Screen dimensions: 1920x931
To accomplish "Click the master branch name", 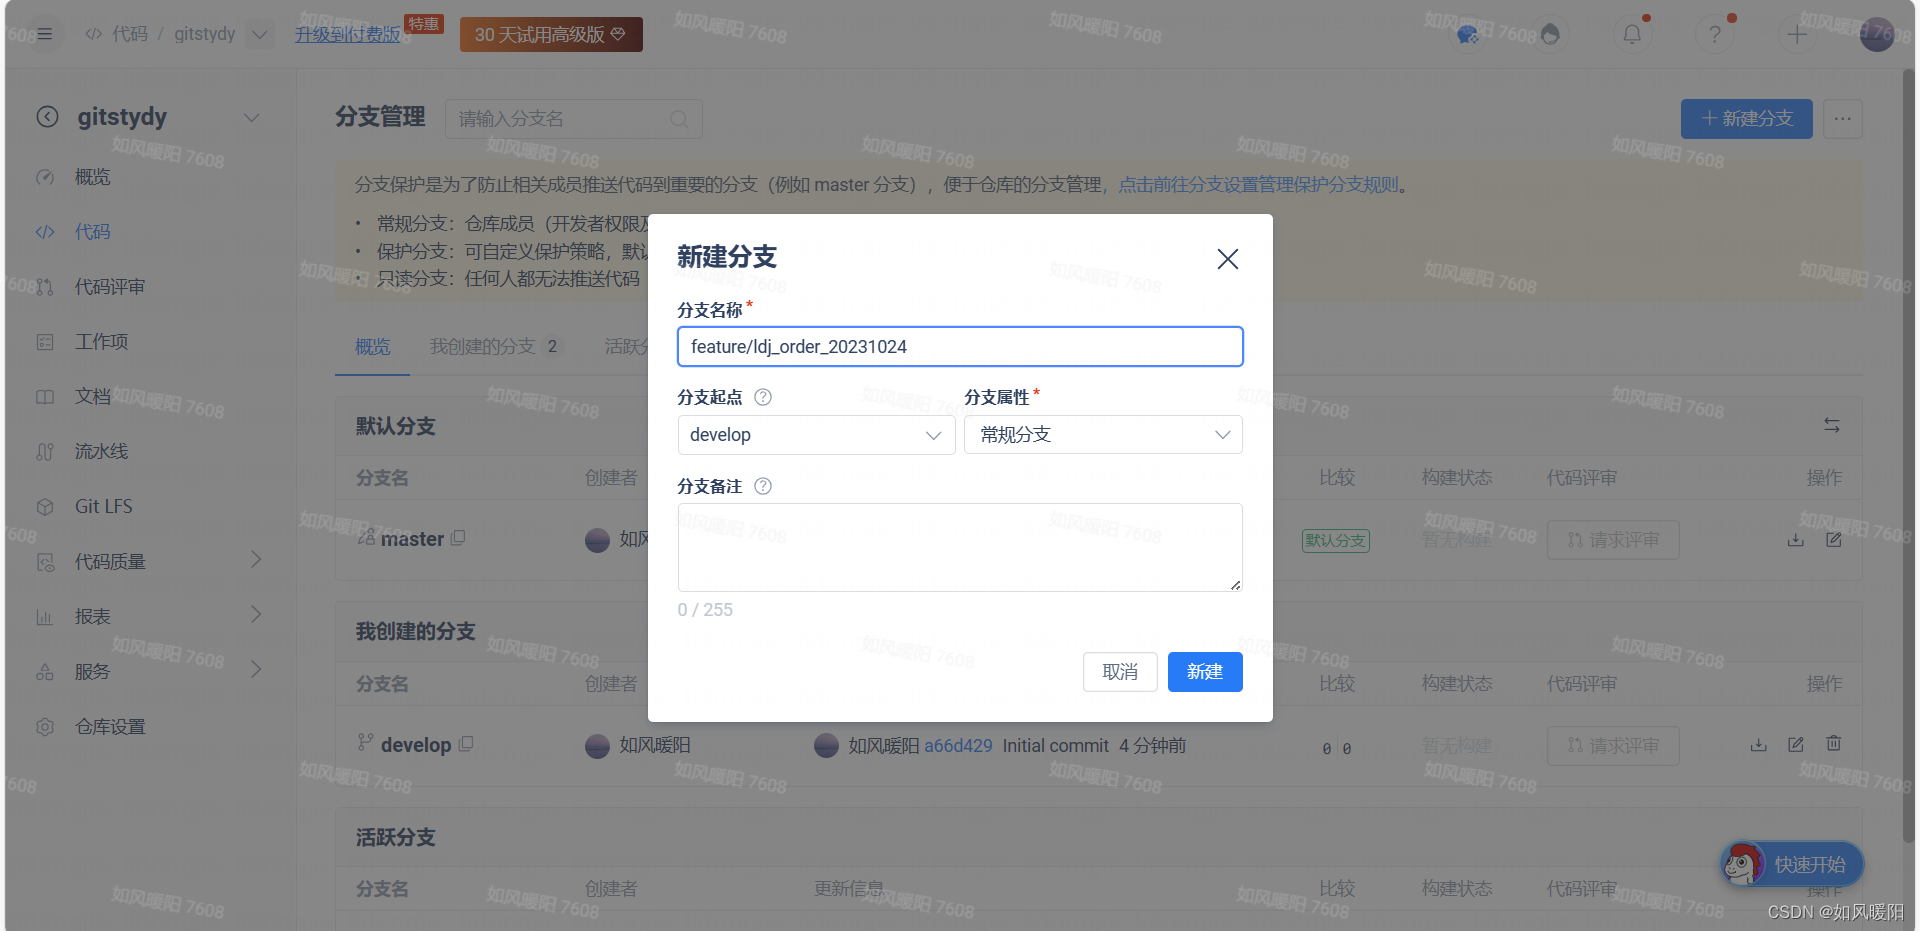I will 412,539.
